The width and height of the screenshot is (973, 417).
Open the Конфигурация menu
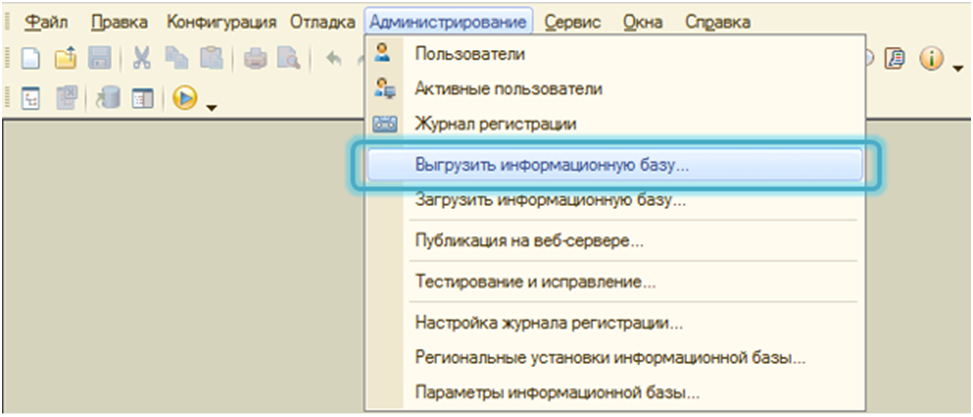[x=222, y=22]
